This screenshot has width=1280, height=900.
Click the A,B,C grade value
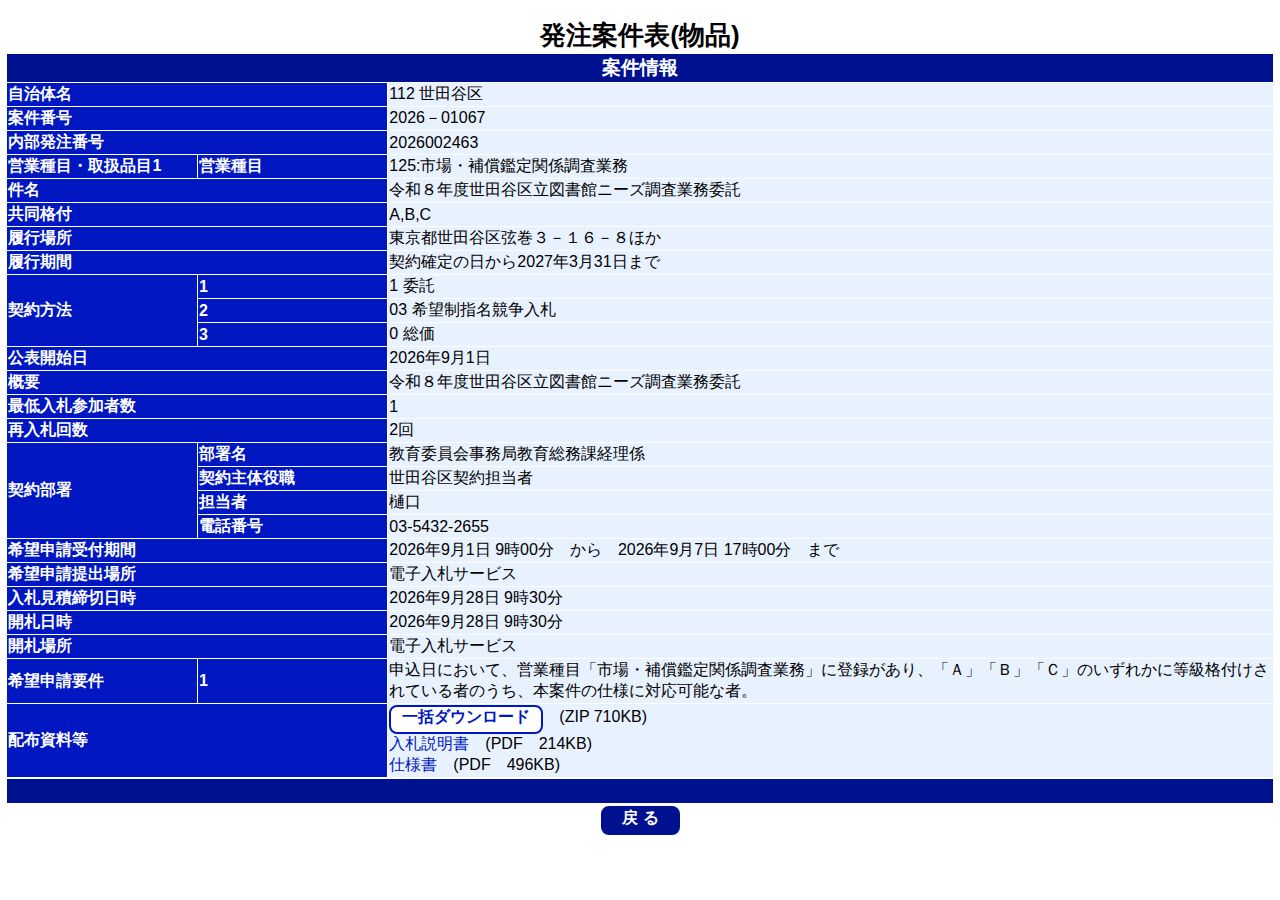click(x=410, y=214)
